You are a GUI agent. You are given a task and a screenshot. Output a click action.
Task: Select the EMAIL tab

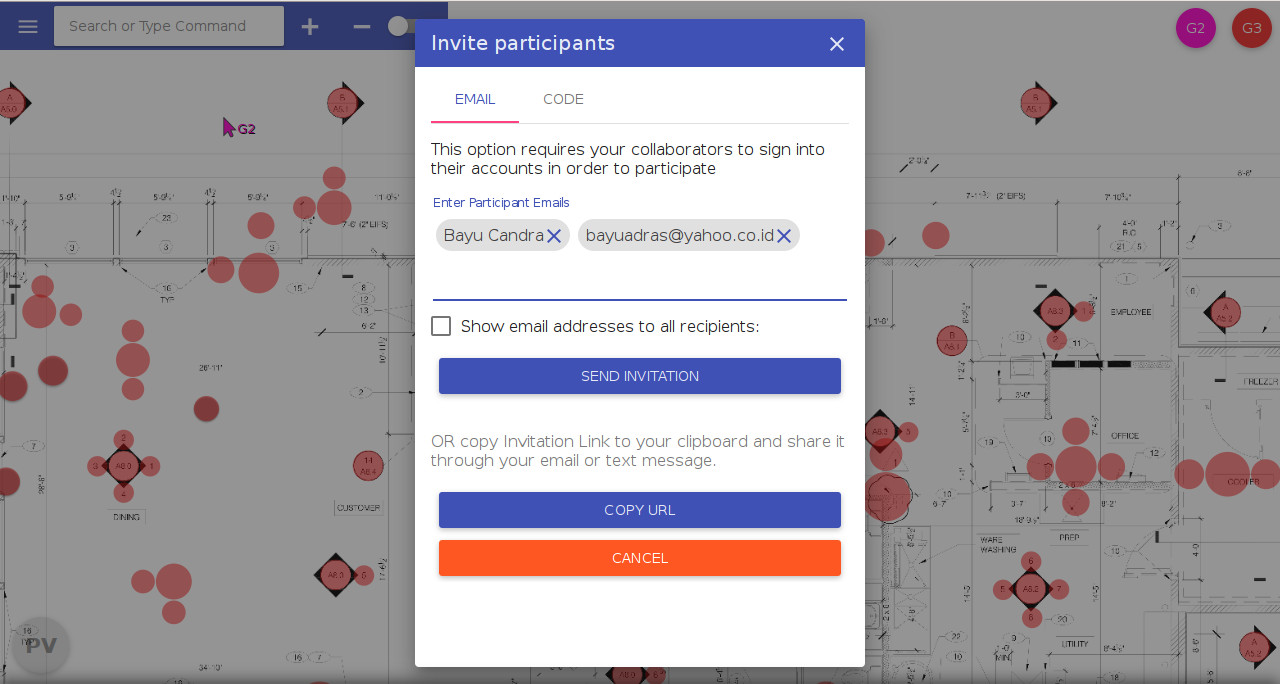coord(475,99)
